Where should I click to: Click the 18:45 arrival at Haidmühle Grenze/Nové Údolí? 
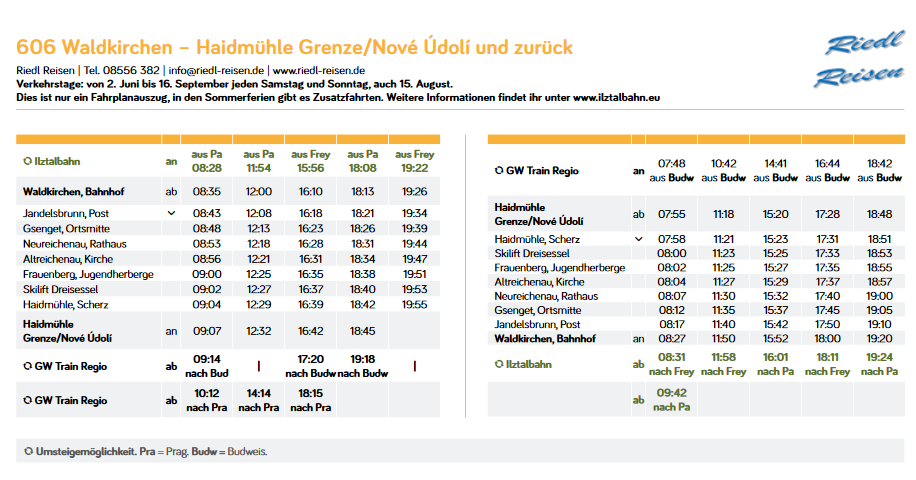pos(362,331)
